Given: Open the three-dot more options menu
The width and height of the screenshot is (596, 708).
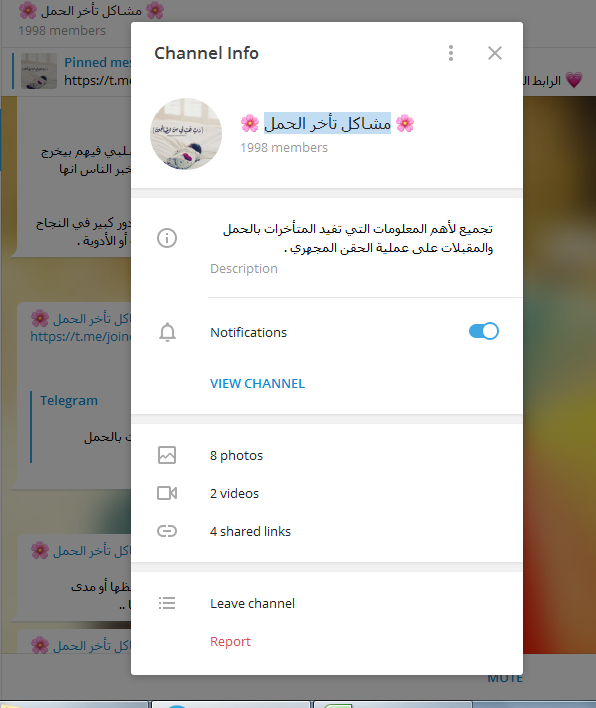Looking at the screenshot, I should (x=450, y=53).
